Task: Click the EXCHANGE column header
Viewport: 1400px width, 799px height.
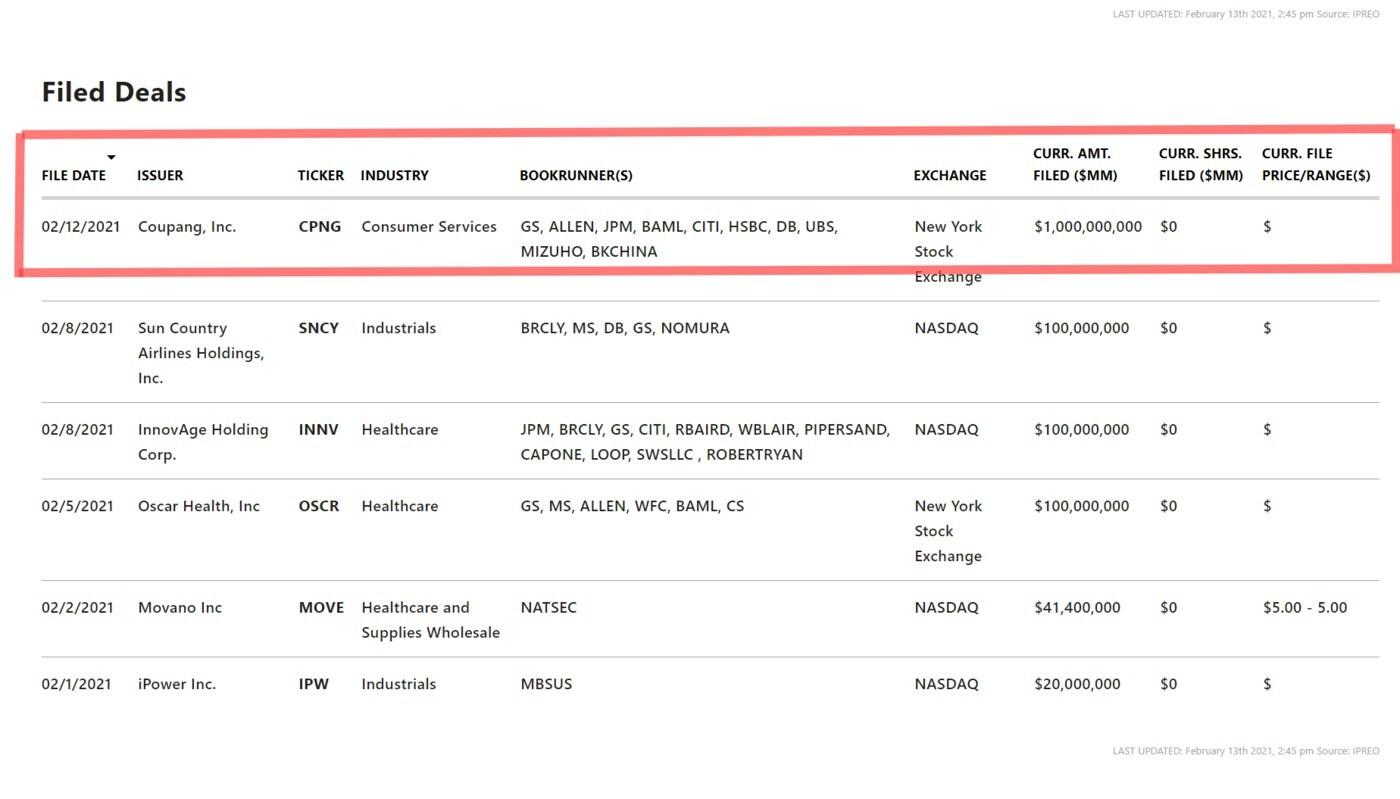Action: point(949,175)
